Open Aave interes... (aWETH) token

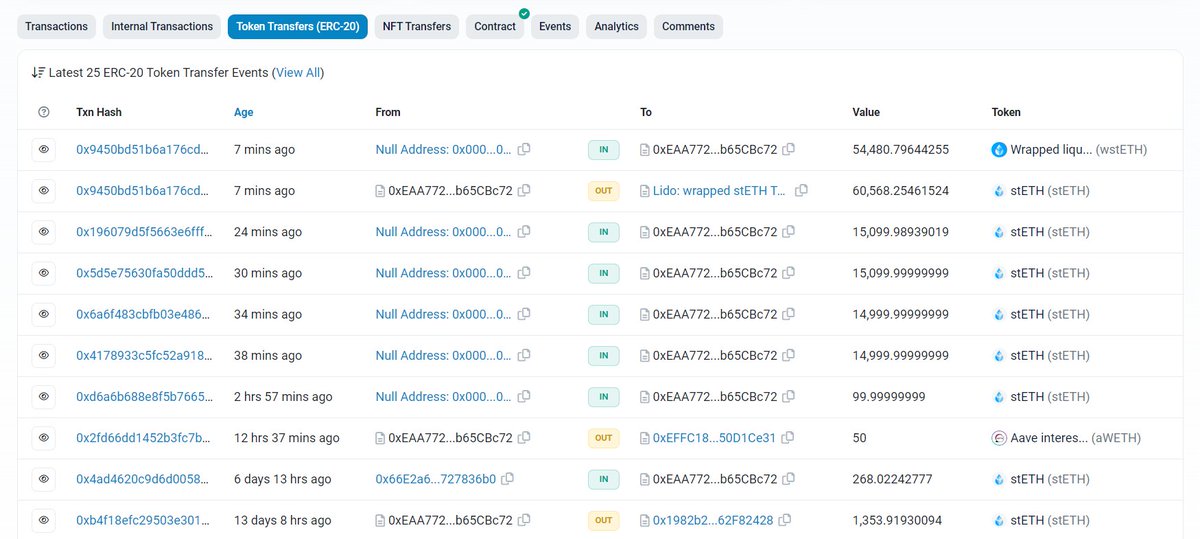point(1076,438)
